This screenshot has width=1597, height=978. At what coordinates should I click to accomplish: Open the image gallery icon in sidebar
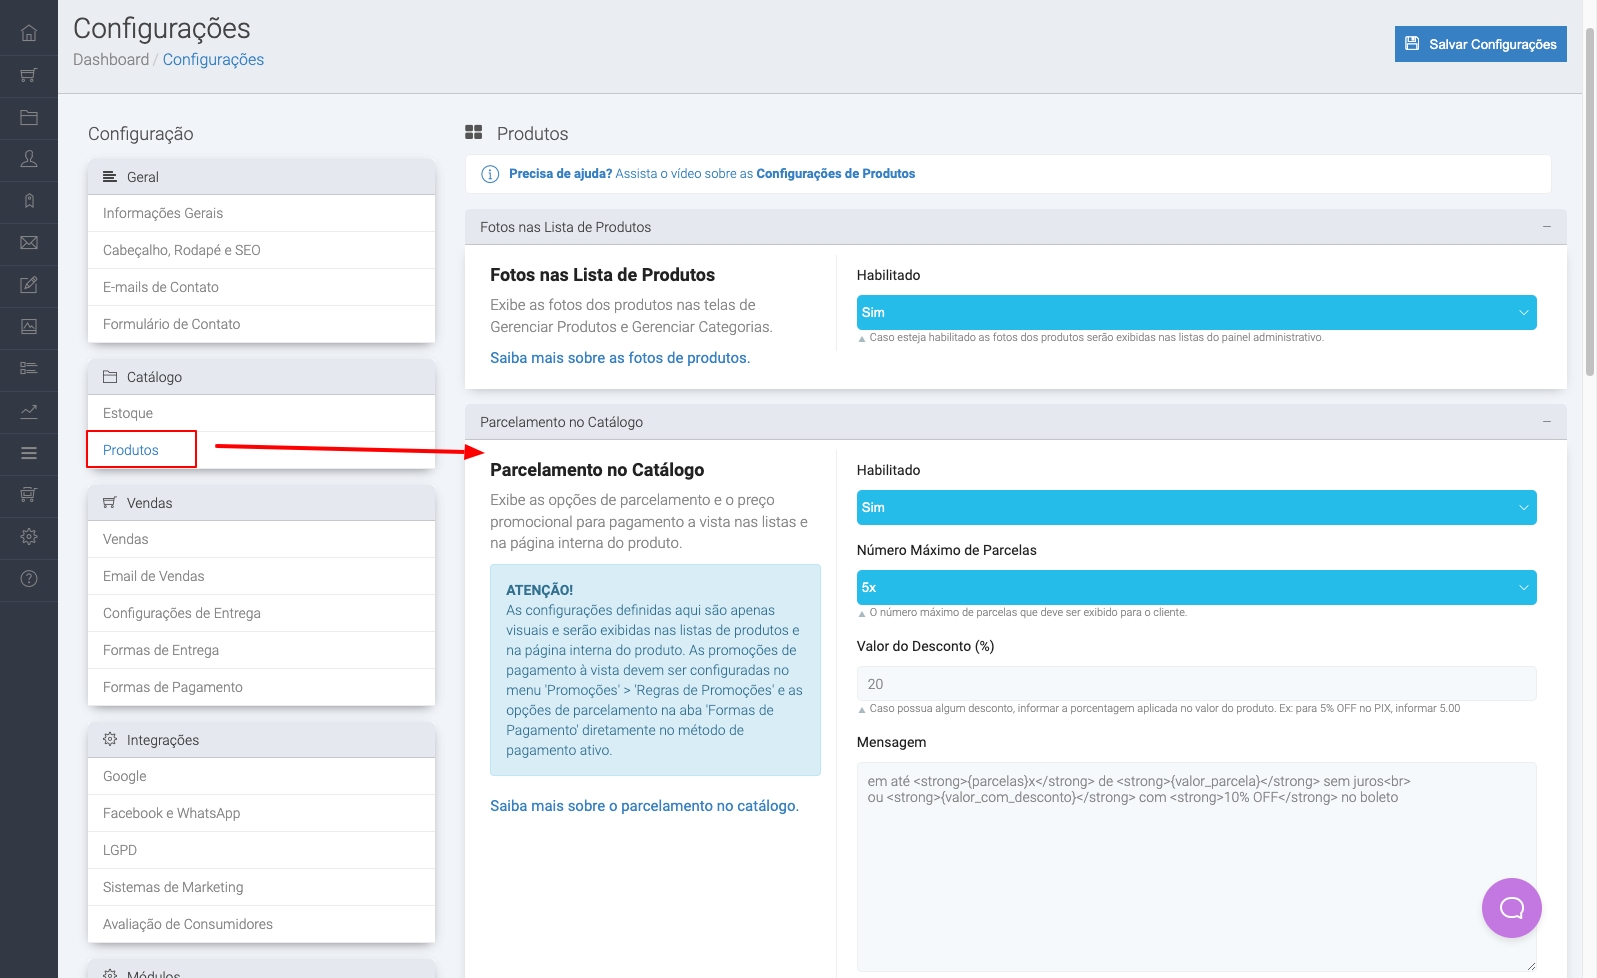click(x=29, y=327)
